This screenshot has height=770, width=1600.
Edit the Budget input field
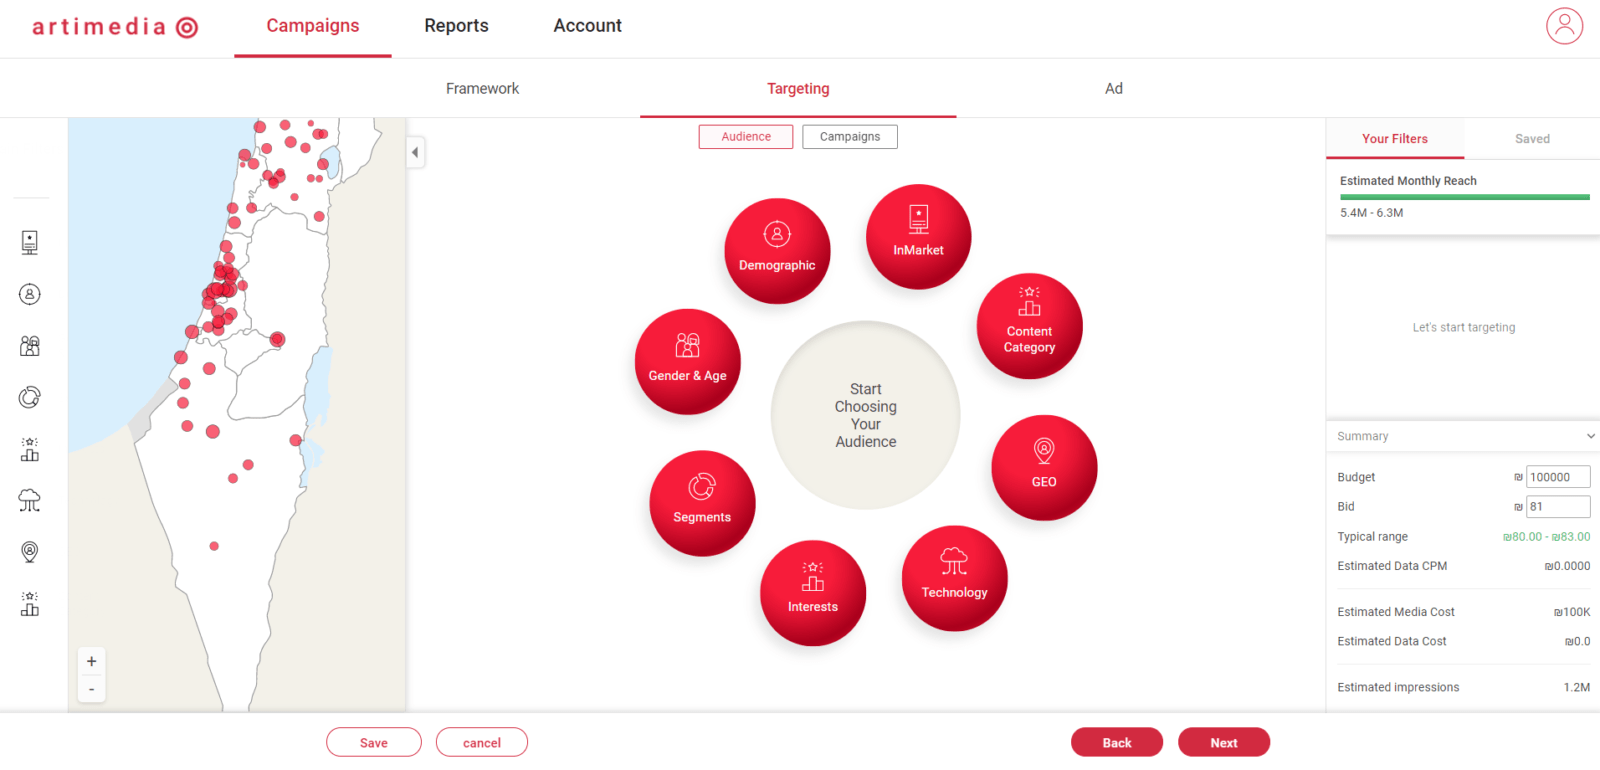[1558, 477]
